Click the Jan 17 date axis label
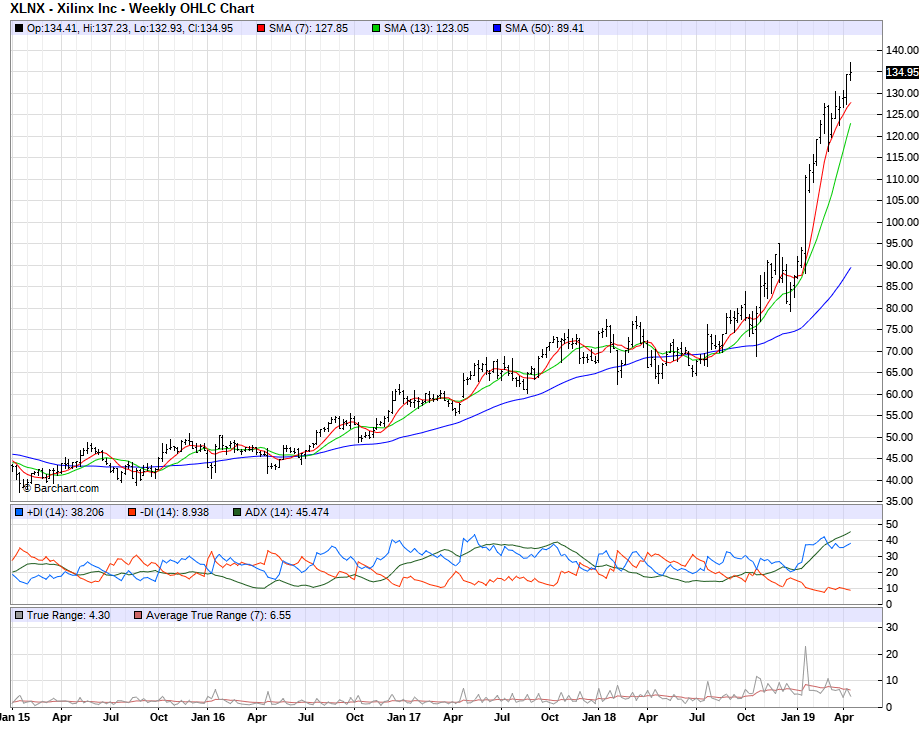The height and width of the screenshot is (748, 924). (404, 717)
